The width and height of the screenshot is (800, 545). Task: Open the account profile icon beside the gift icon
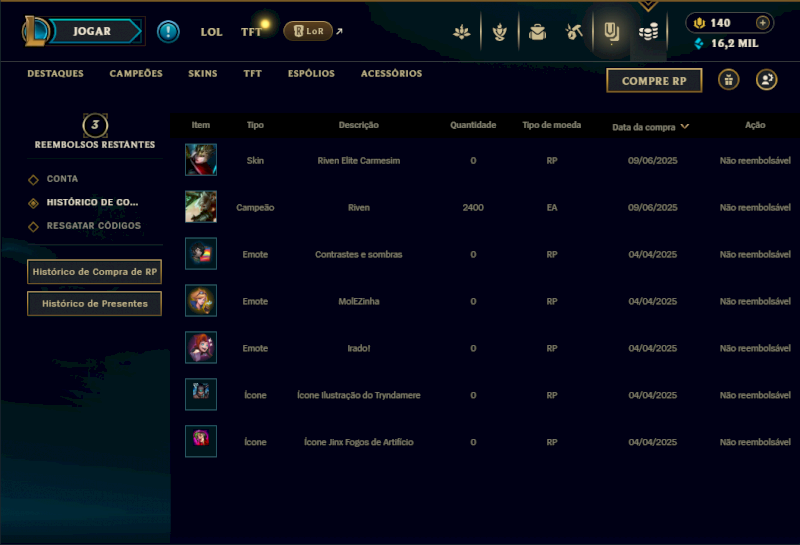click(766, 80)
